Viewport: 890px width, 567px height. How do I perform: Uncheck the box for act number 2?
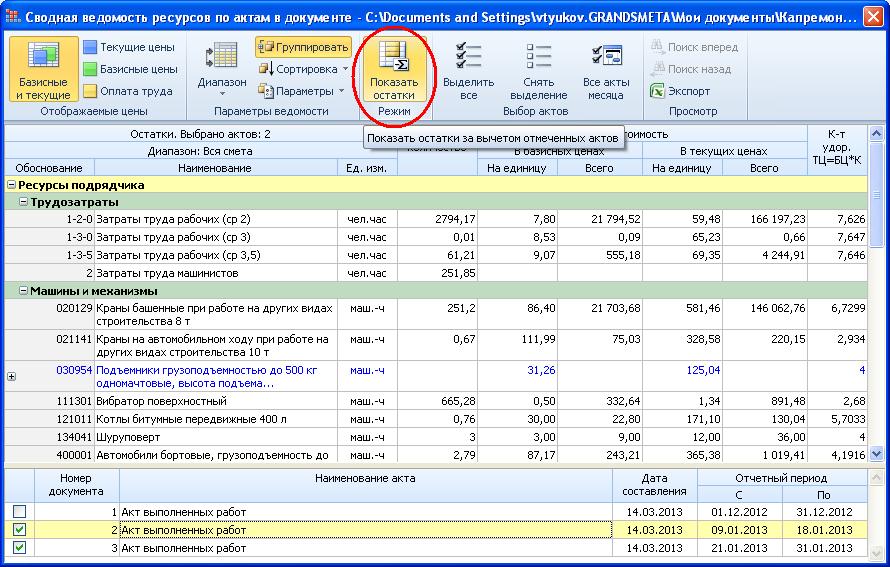point(20,530)
